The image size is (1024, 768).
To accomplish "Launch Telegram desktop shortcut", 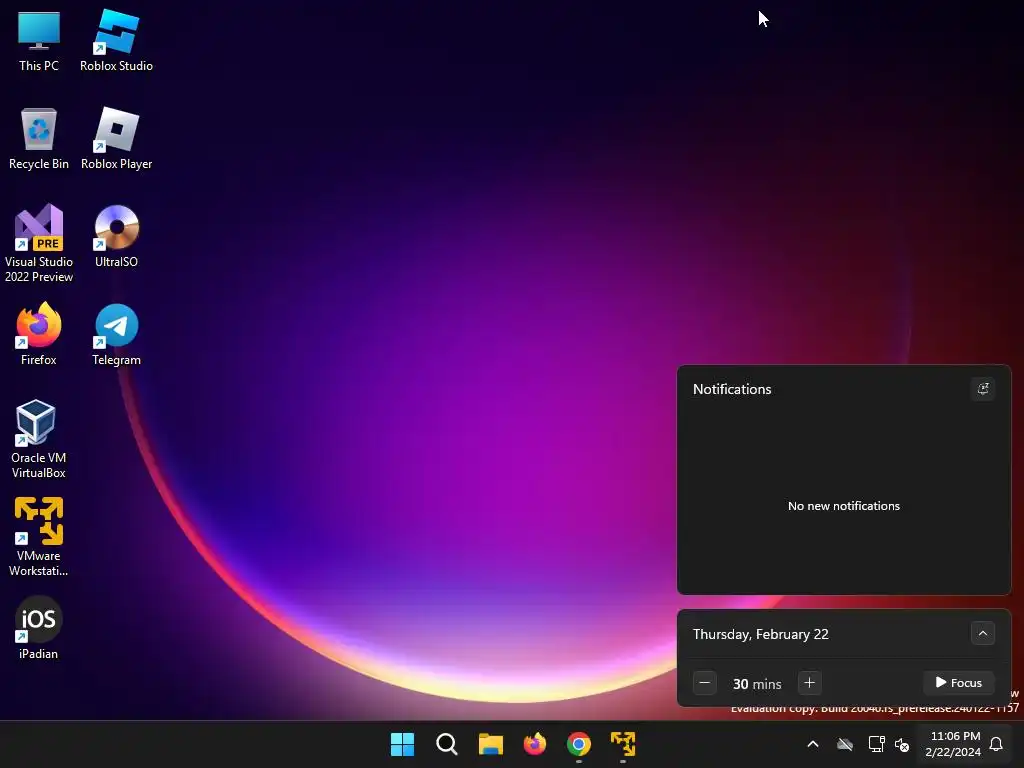I will [x=116, y=334].
